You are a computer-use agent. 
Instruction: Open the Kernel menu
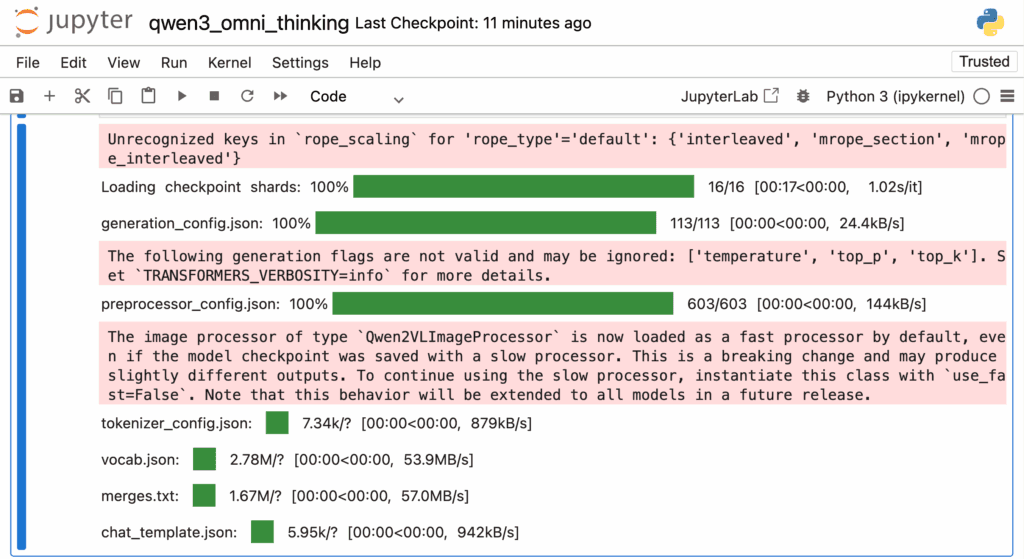tap(229, 62)
